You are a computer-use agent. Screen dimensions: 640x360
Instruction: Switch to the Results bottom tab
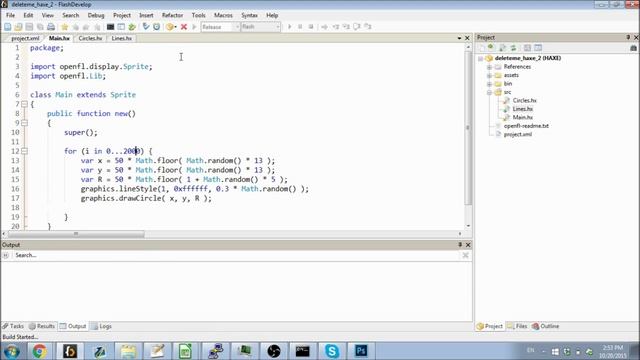point(42,326)
